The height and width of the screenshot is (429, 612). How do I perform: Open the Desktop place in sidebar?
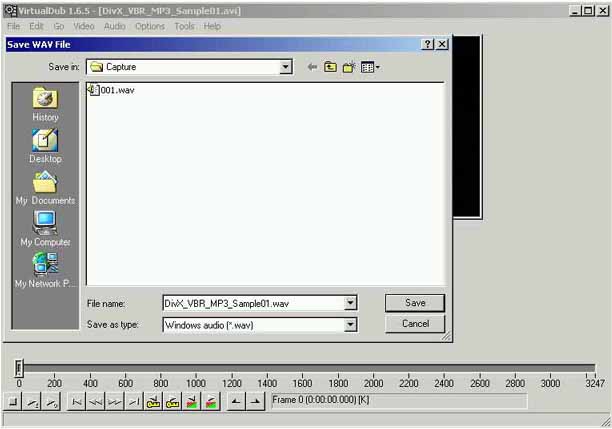point(45,146)
